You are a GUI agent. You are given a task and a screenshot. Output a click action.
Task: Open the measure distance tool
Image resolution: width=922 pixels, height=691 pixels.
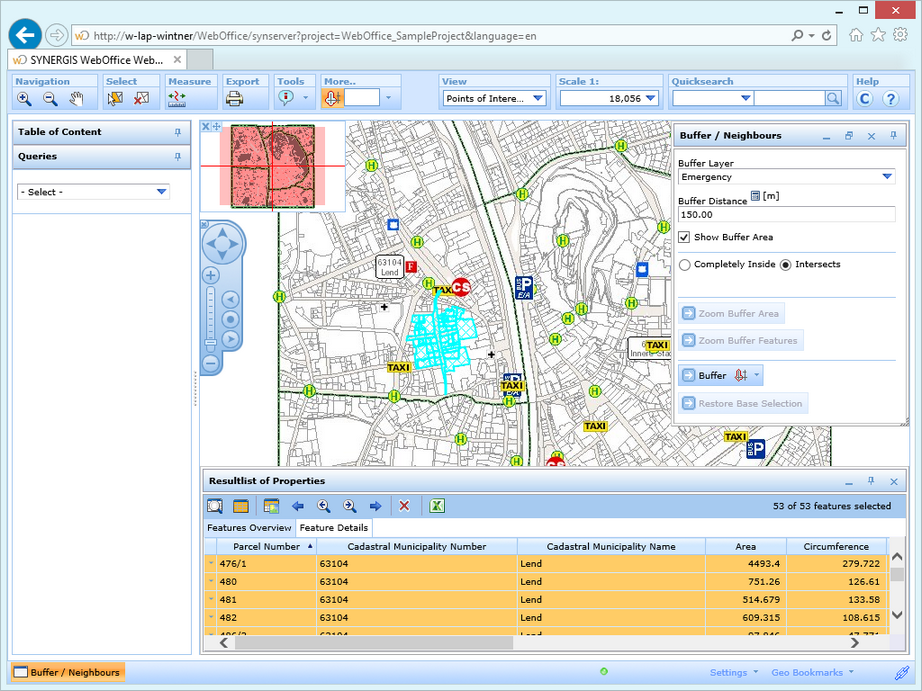click(x=177, y=98)
